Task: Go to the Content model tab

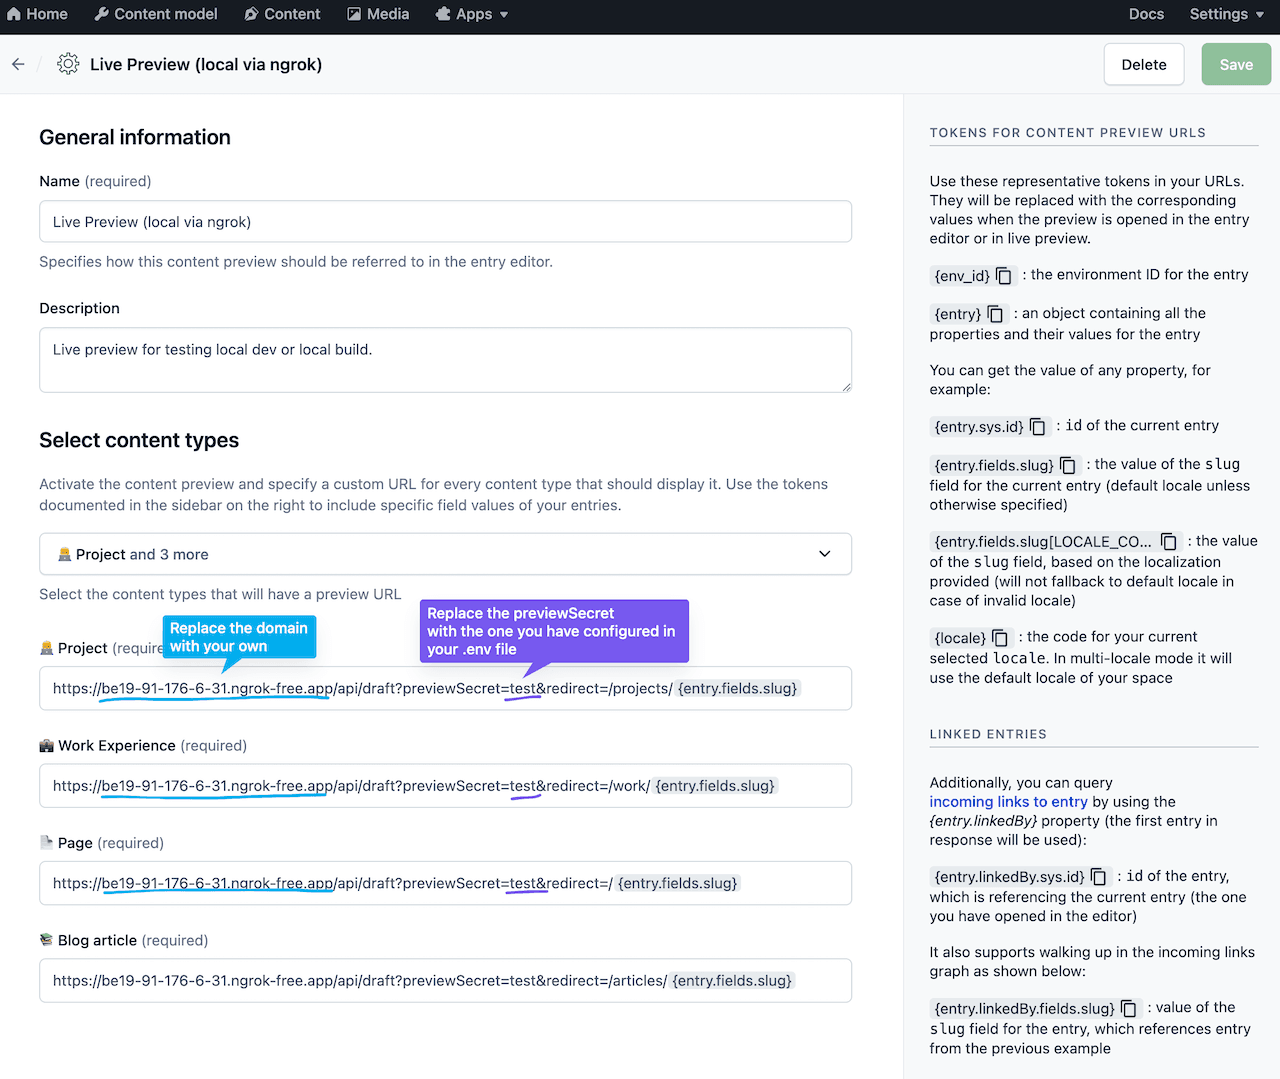Action: tap(156, 14)
